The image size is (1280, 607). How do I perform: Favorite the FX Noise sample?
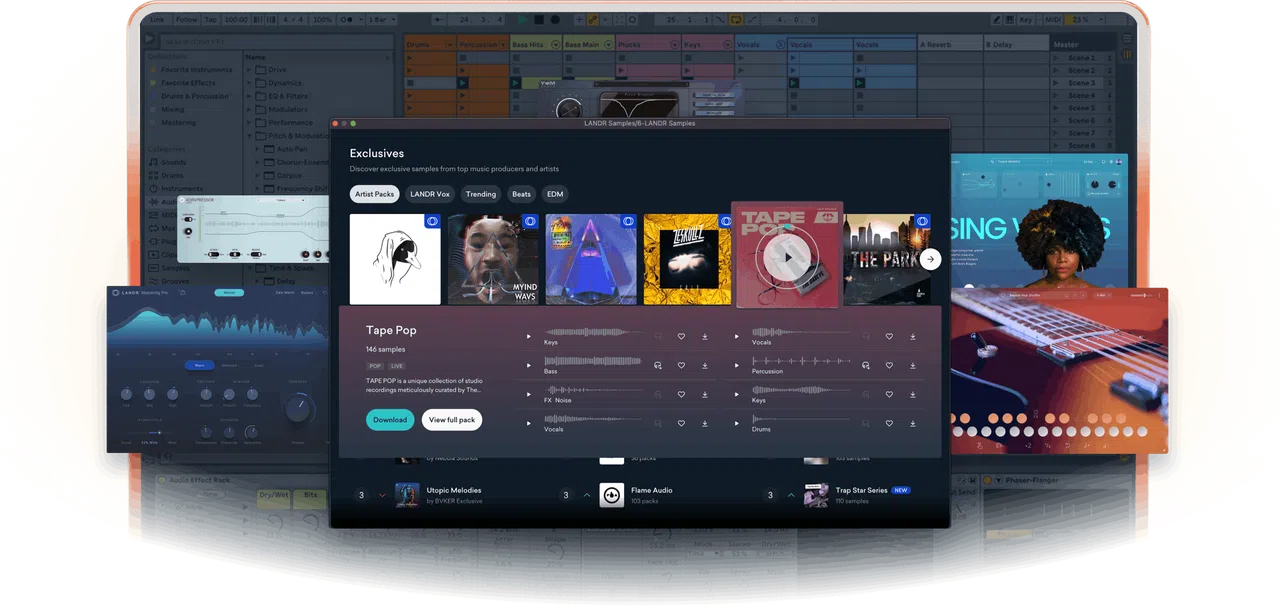coord(681,394)
